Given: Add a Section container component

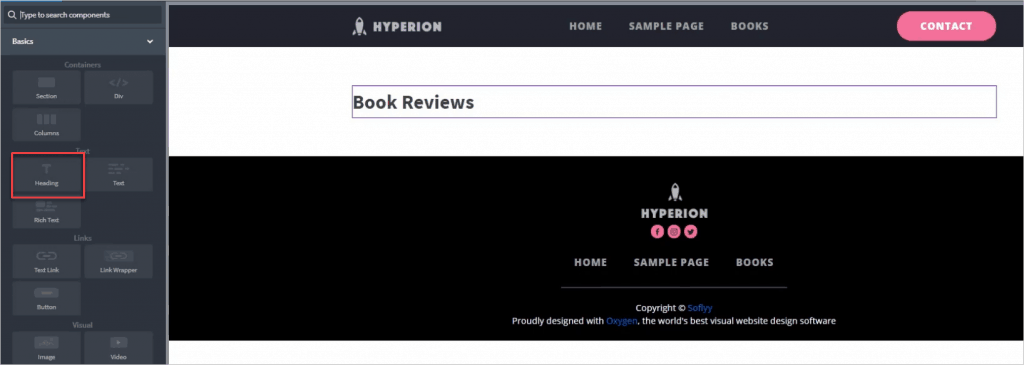Looking at the screenshot, I should pos(46,87).
